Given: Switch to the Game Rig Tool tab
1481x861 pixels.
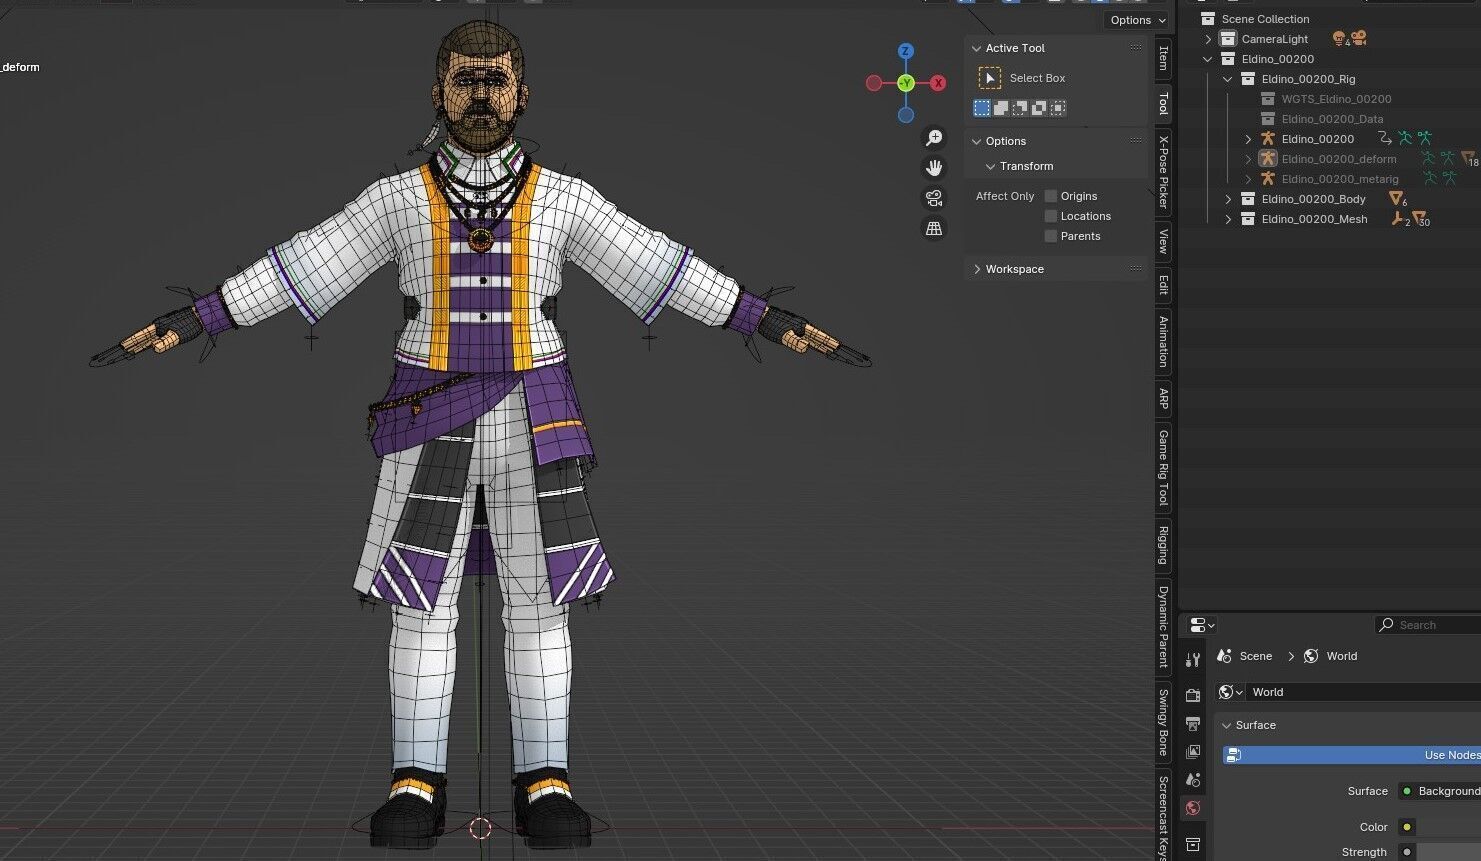Looking at the screenshot, I should [1163, 467].
